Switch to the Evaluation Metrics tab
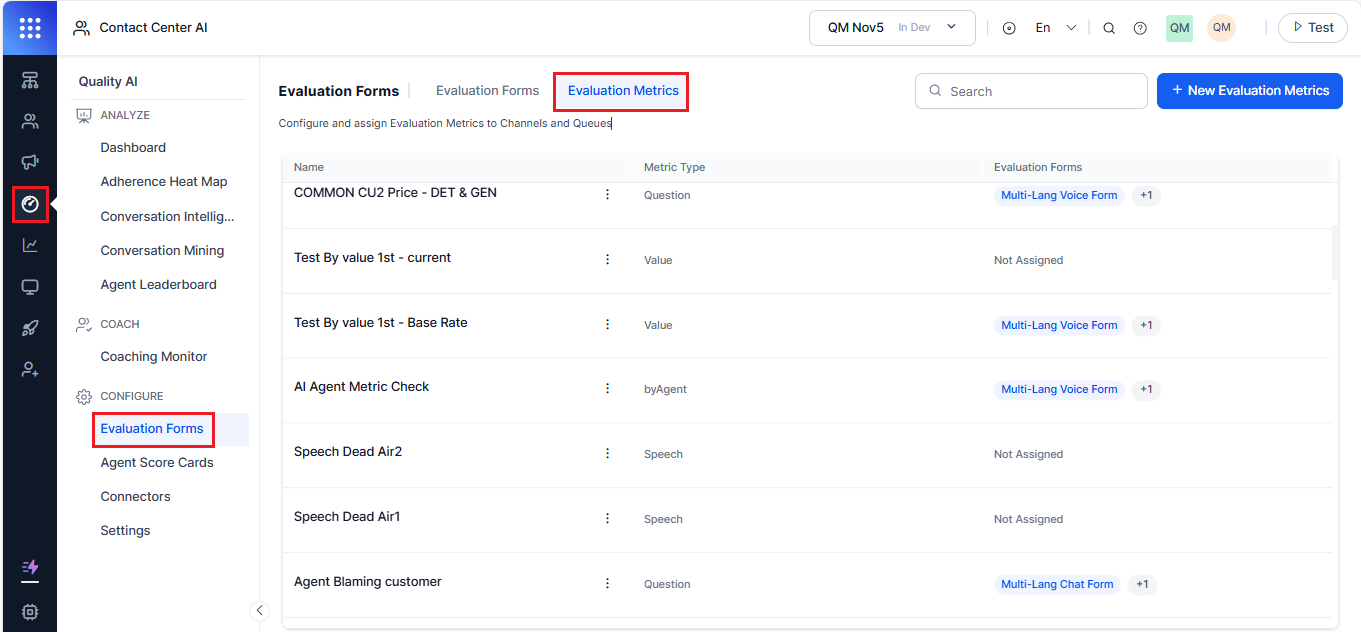This screenshot has height=632, width=1361. (x=623, y=91)
